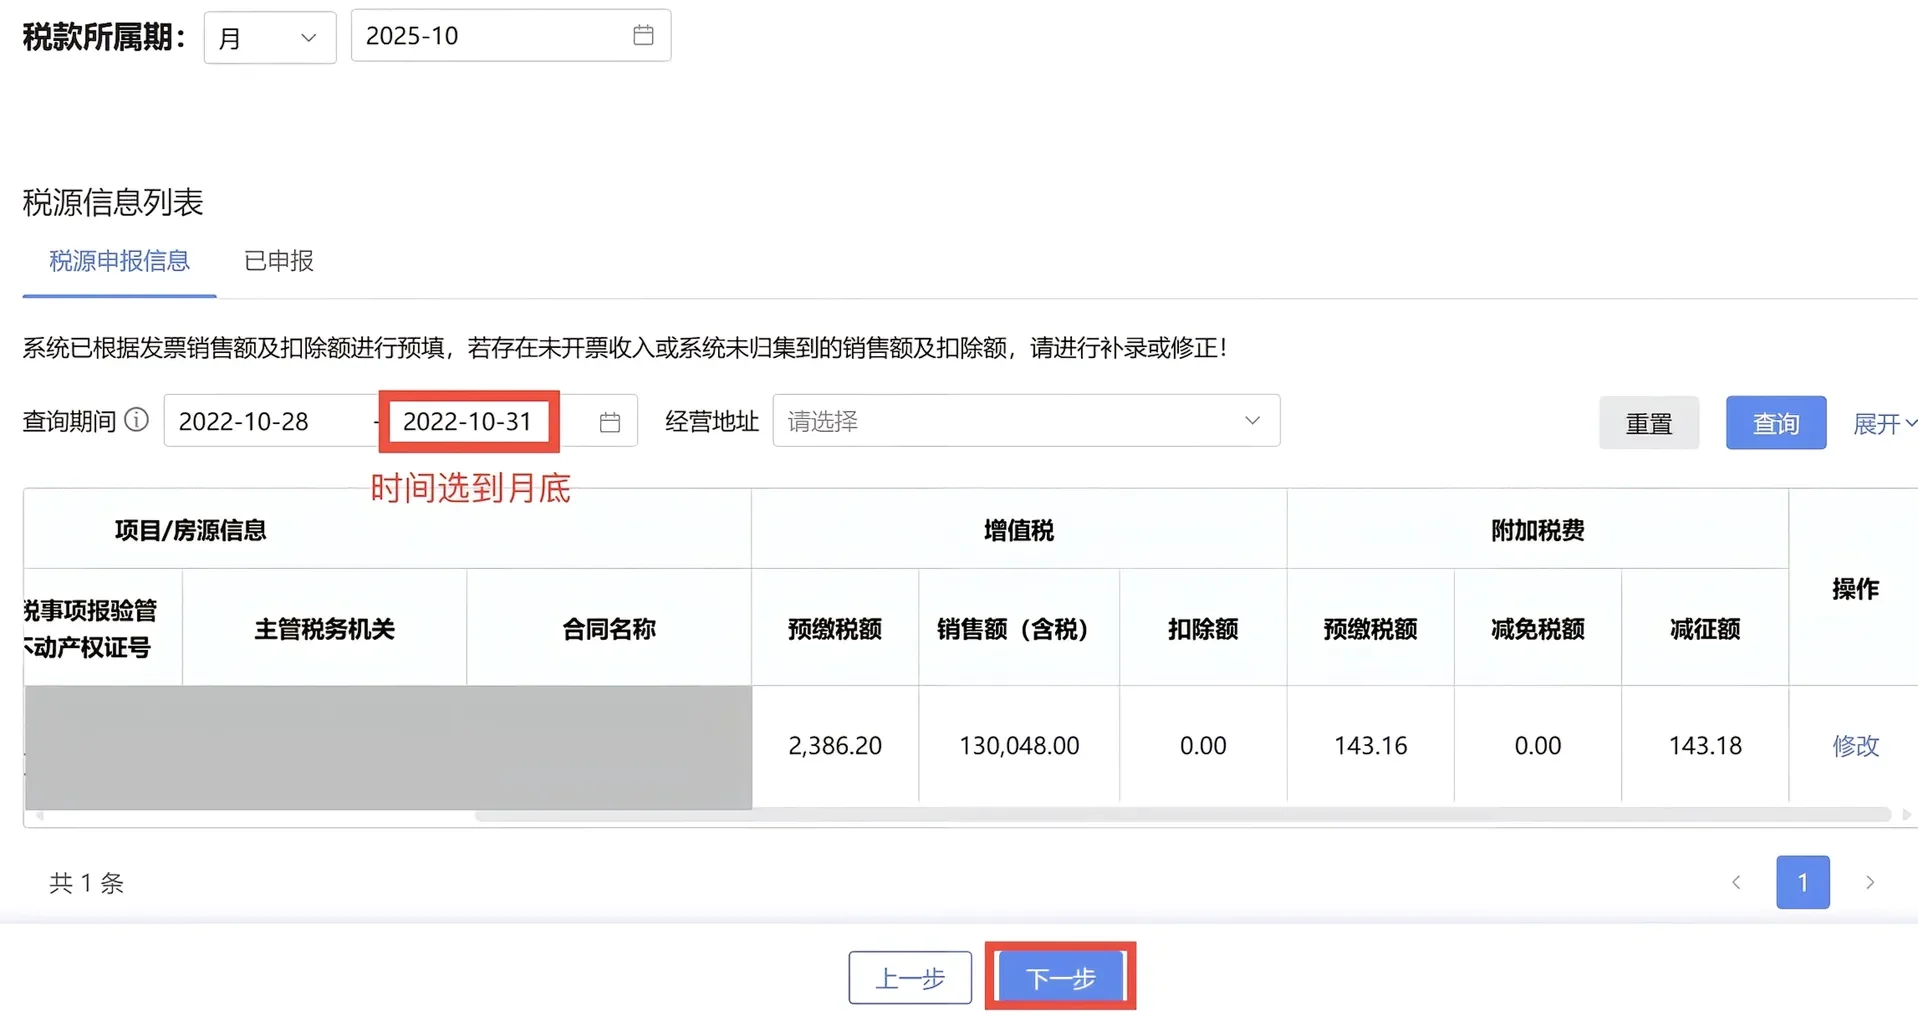Click the calendar icon beside the query period

click(x=609, y=421)
